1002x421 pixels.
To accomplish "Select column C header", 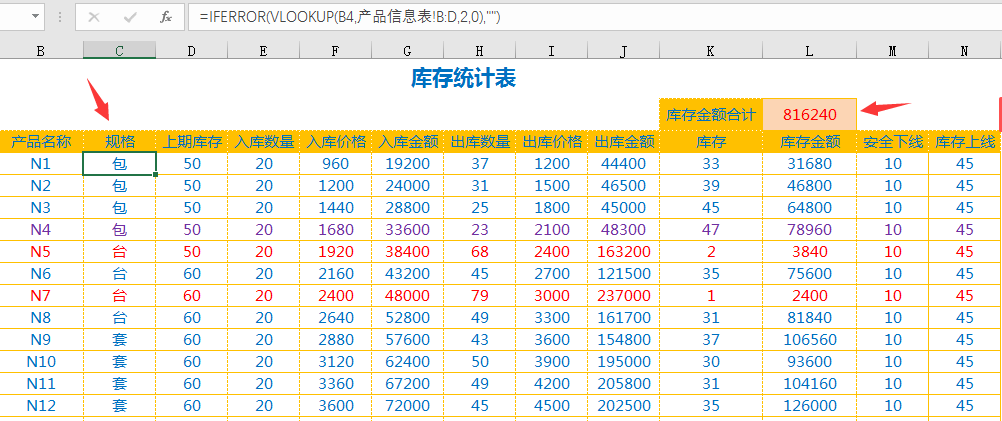I will [119, 50].
